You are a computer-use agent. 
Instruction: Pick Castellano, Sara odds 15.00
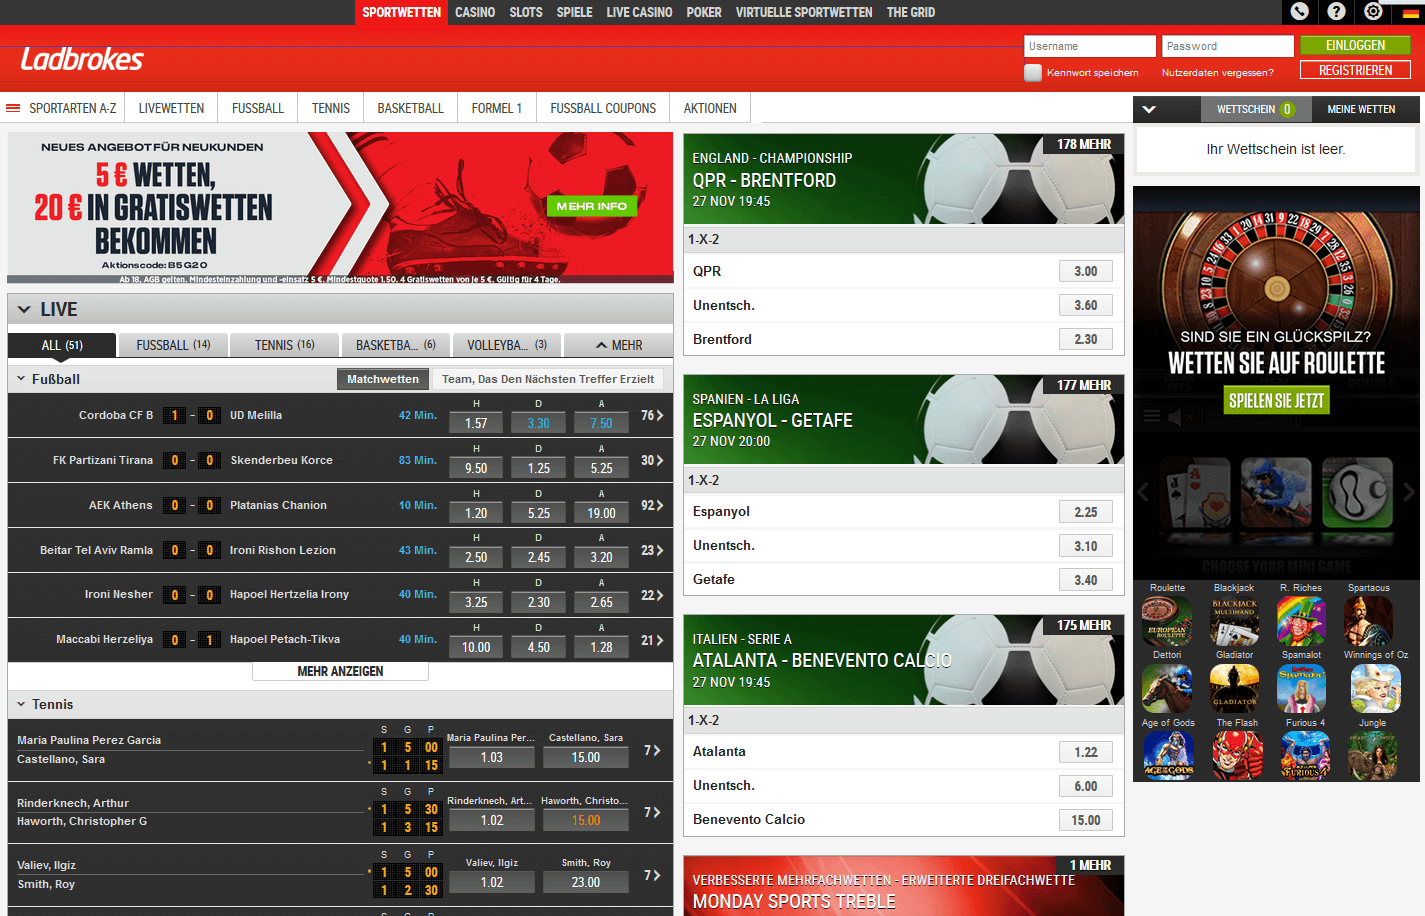586,758
